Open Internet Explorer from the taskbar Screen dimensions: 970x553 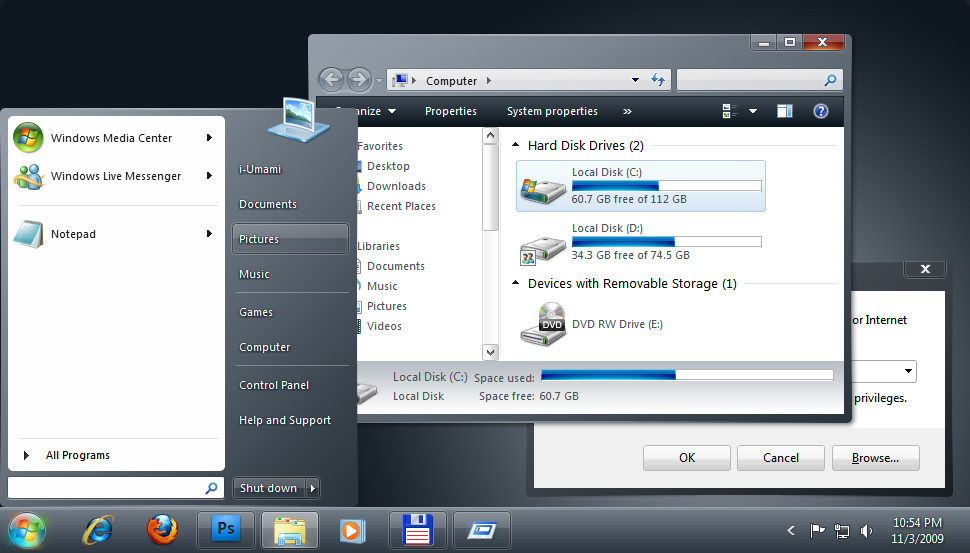point(98,529)
